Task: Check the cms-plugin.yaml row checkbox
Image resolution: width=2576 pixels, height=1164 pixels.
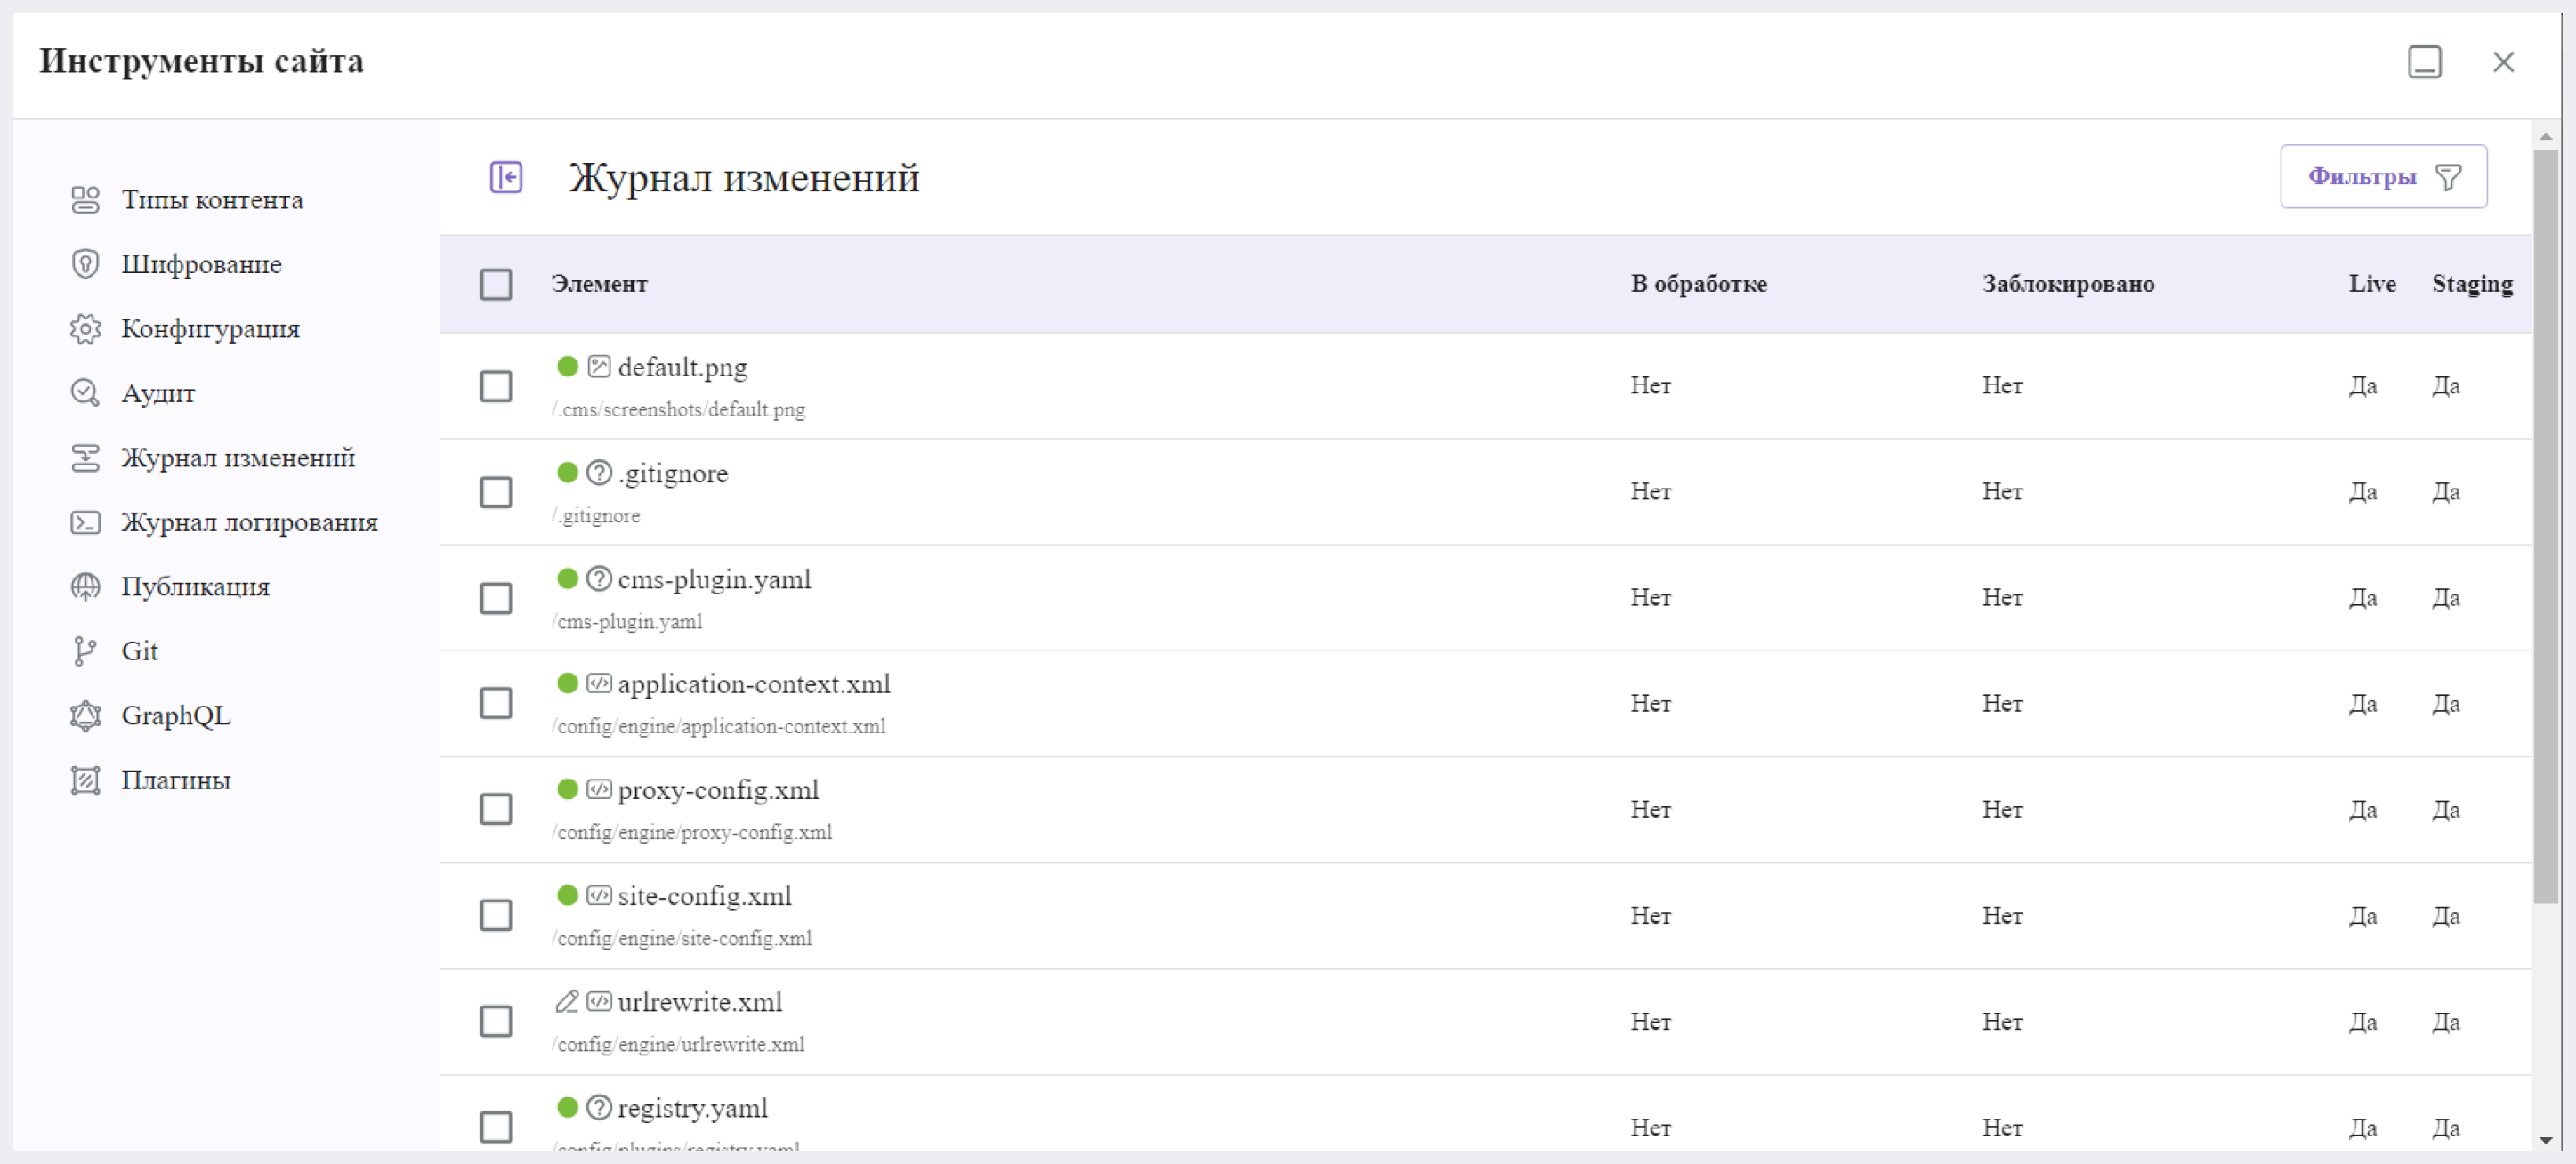Action: [496, 598]
